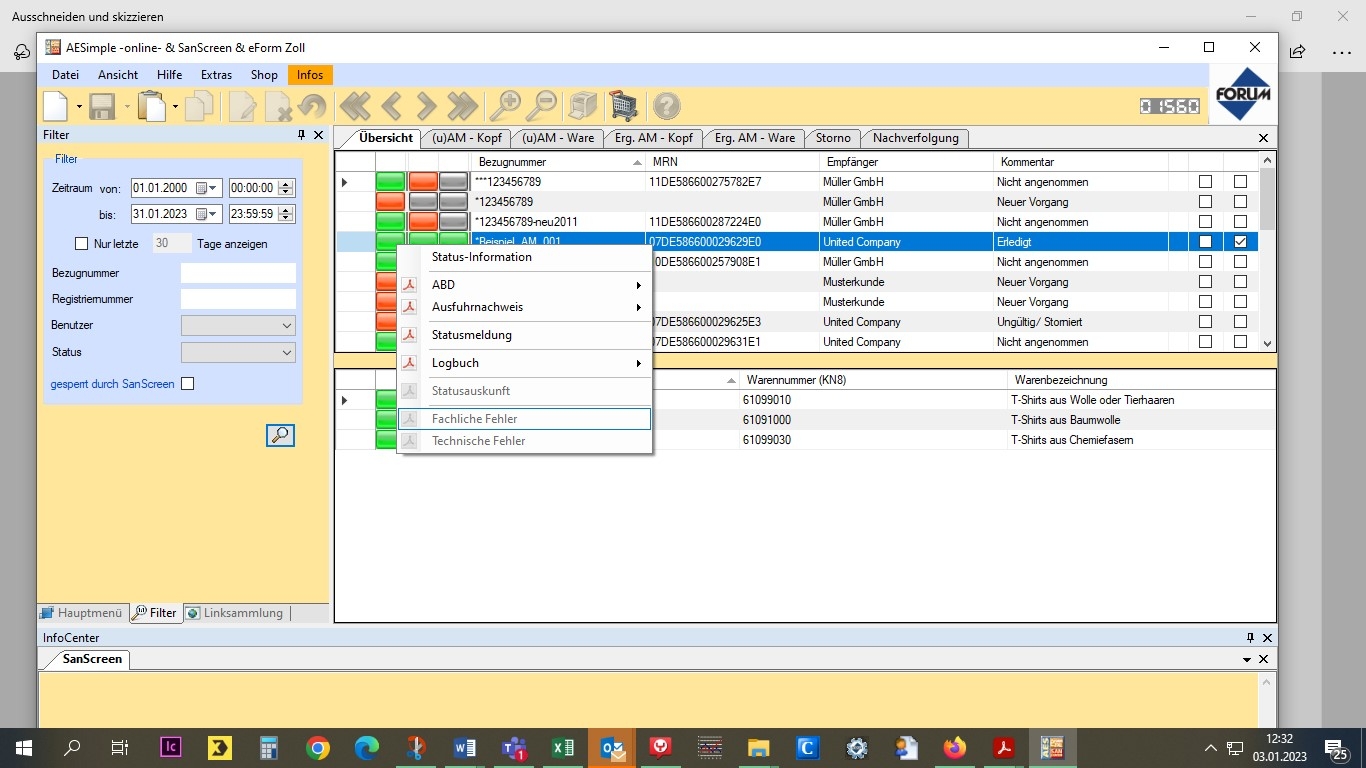
Task: Click the paste clipboard toolbar icon
Action: click(151, 106)
